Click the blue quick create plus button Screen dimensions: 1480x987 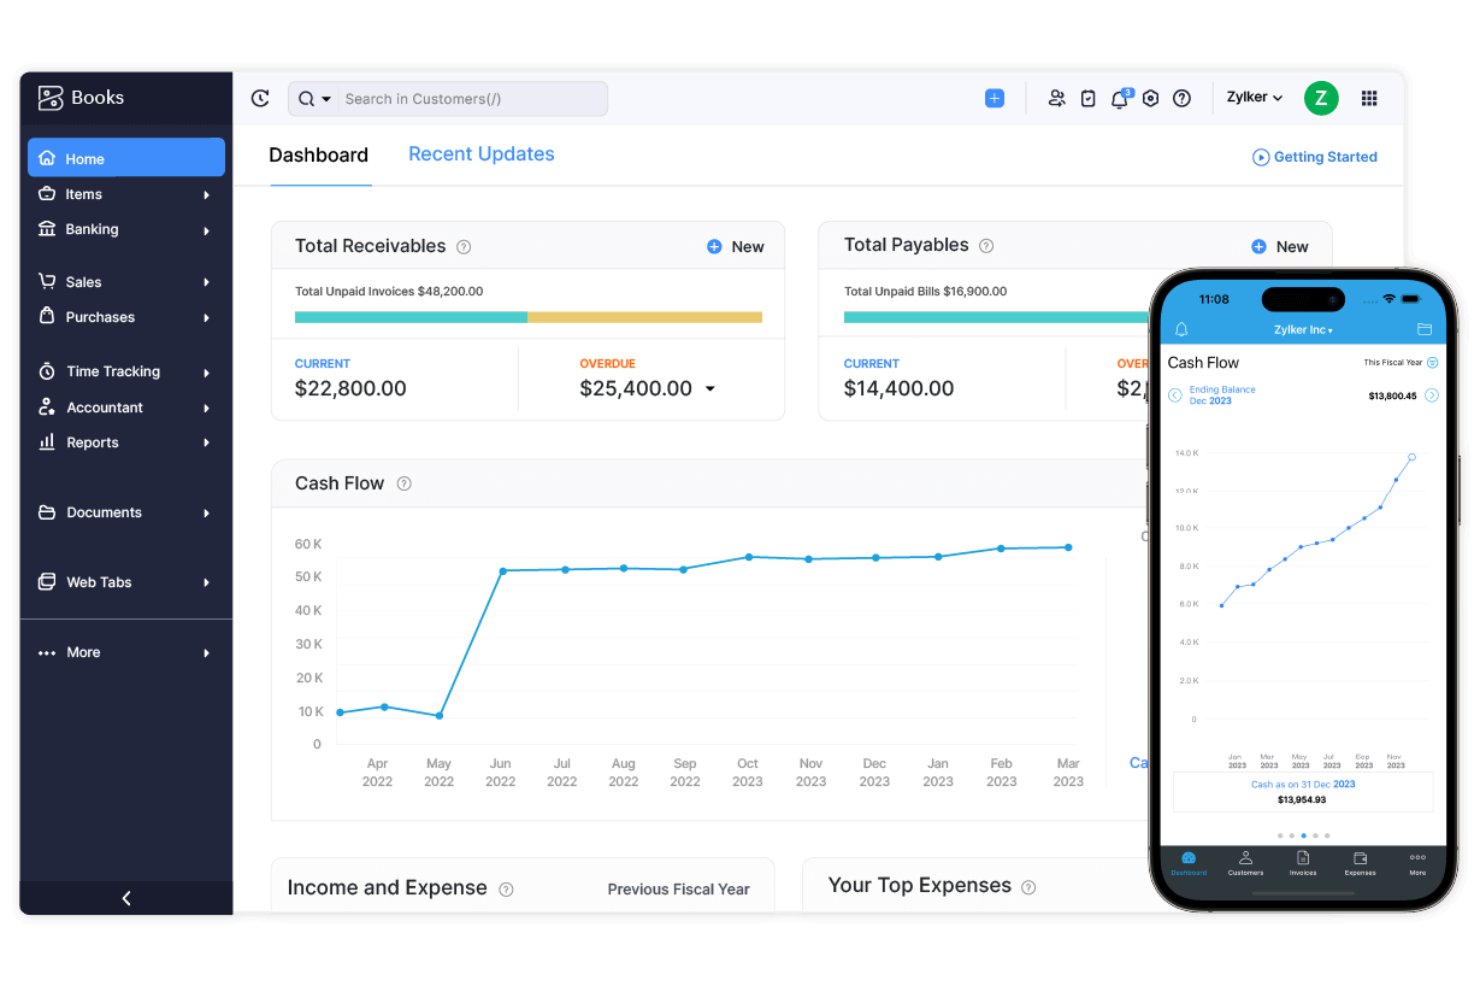[x=994, y=98]
